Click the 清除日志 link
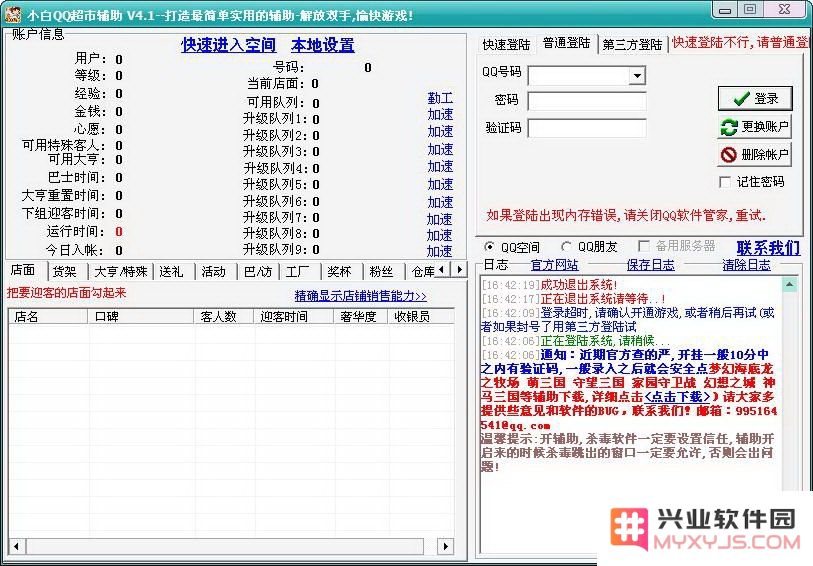 (746, 265)
